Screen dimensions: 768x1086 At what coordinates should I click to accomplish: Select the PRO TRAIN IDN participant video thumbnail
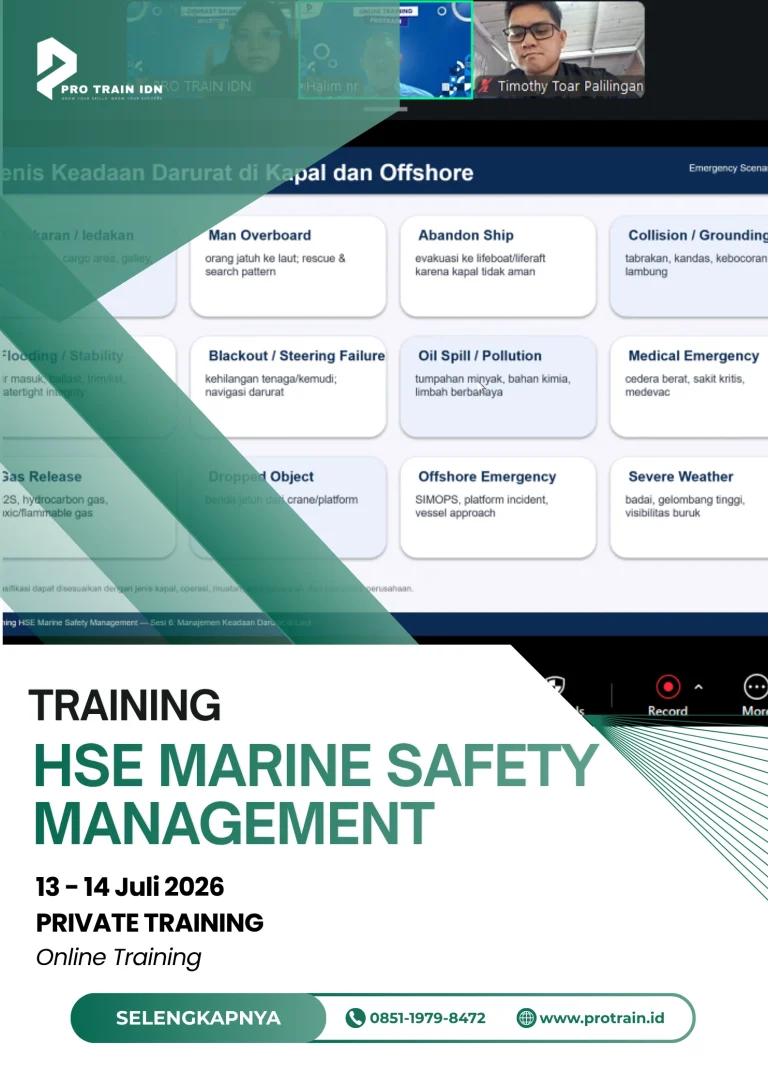[x=212, y=49]
